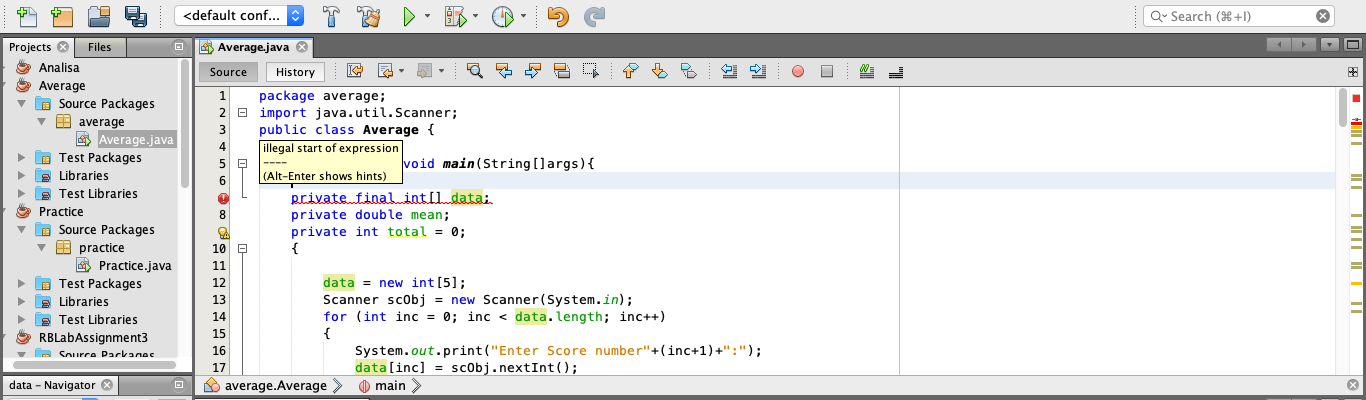
Task: Minimize the Projects window group
Action: point(178,47)
